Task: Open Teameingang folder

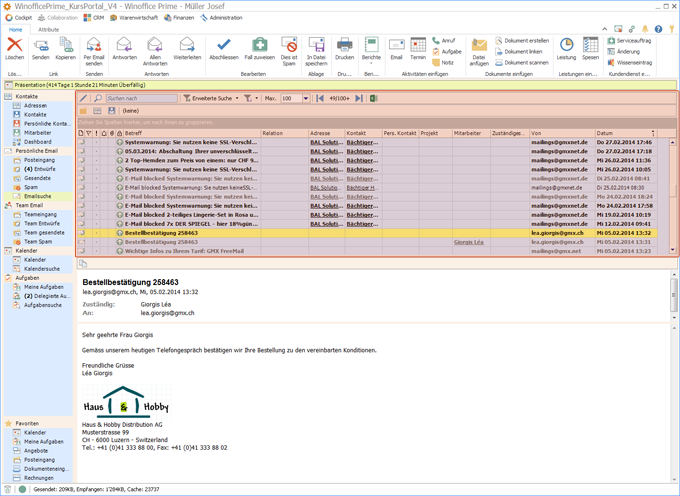Action: click(x=40, y=215)
